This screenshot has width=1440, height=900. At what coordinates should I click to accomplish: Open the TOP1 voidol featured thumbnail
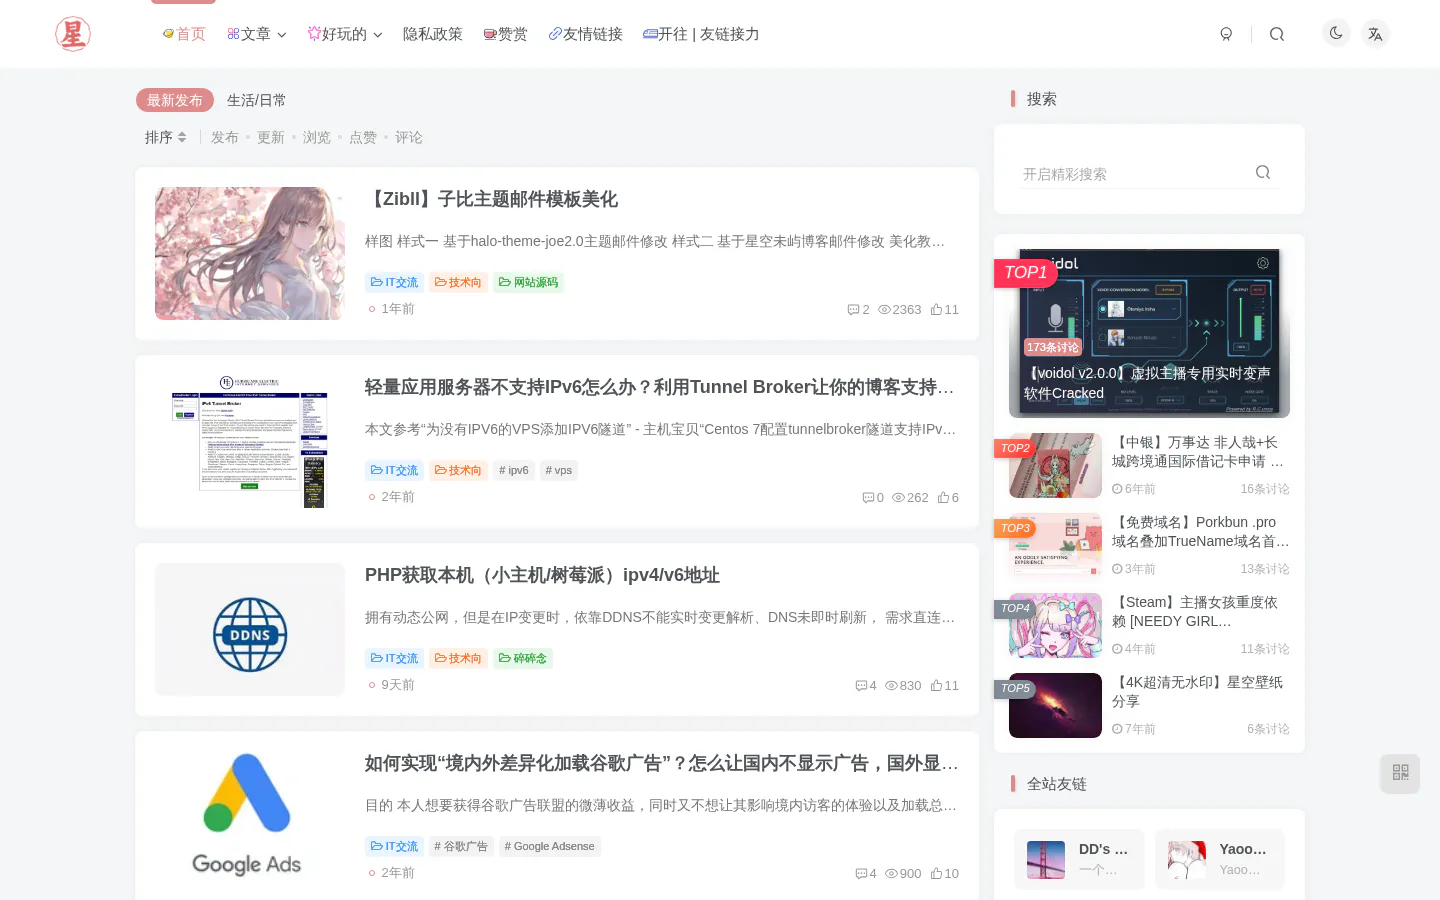click(1149, 333)
